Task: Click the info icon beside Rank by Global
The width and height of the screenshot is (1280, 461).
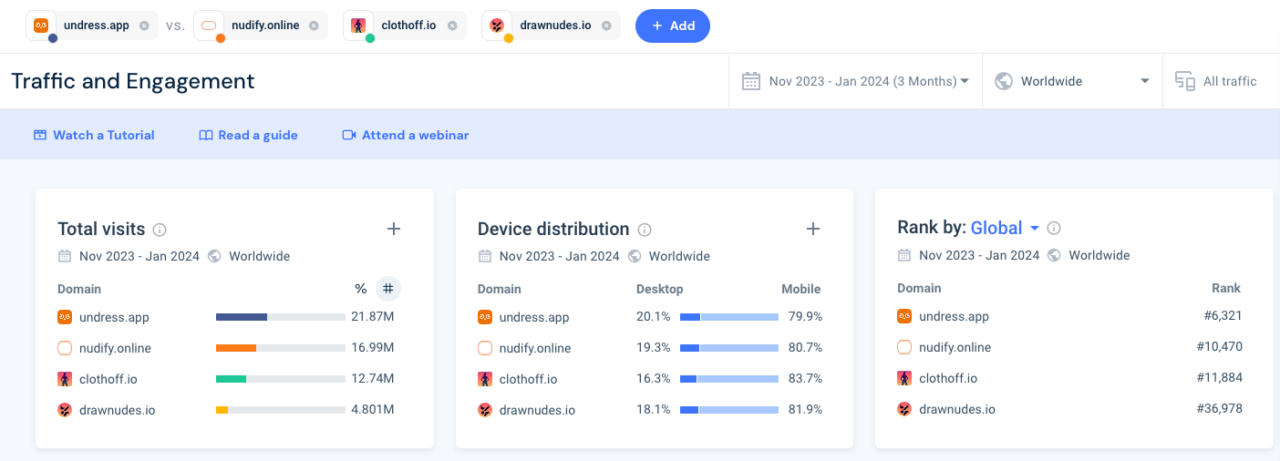Action: pos(1054,228)
